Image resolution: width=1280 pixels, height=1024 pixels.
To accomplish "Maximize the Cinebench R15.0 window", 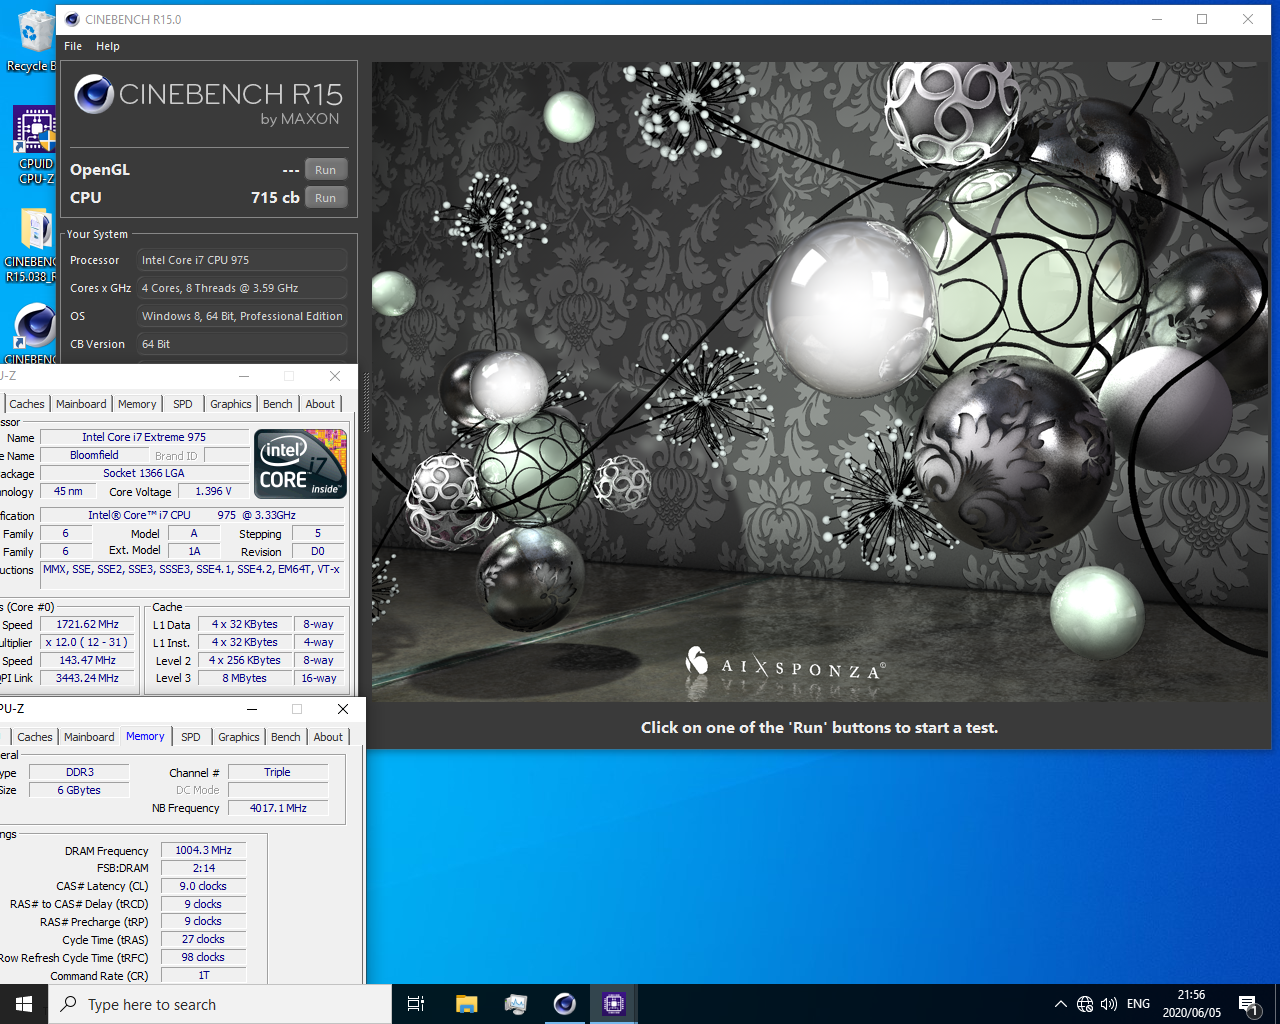I will click(1202, 19).
